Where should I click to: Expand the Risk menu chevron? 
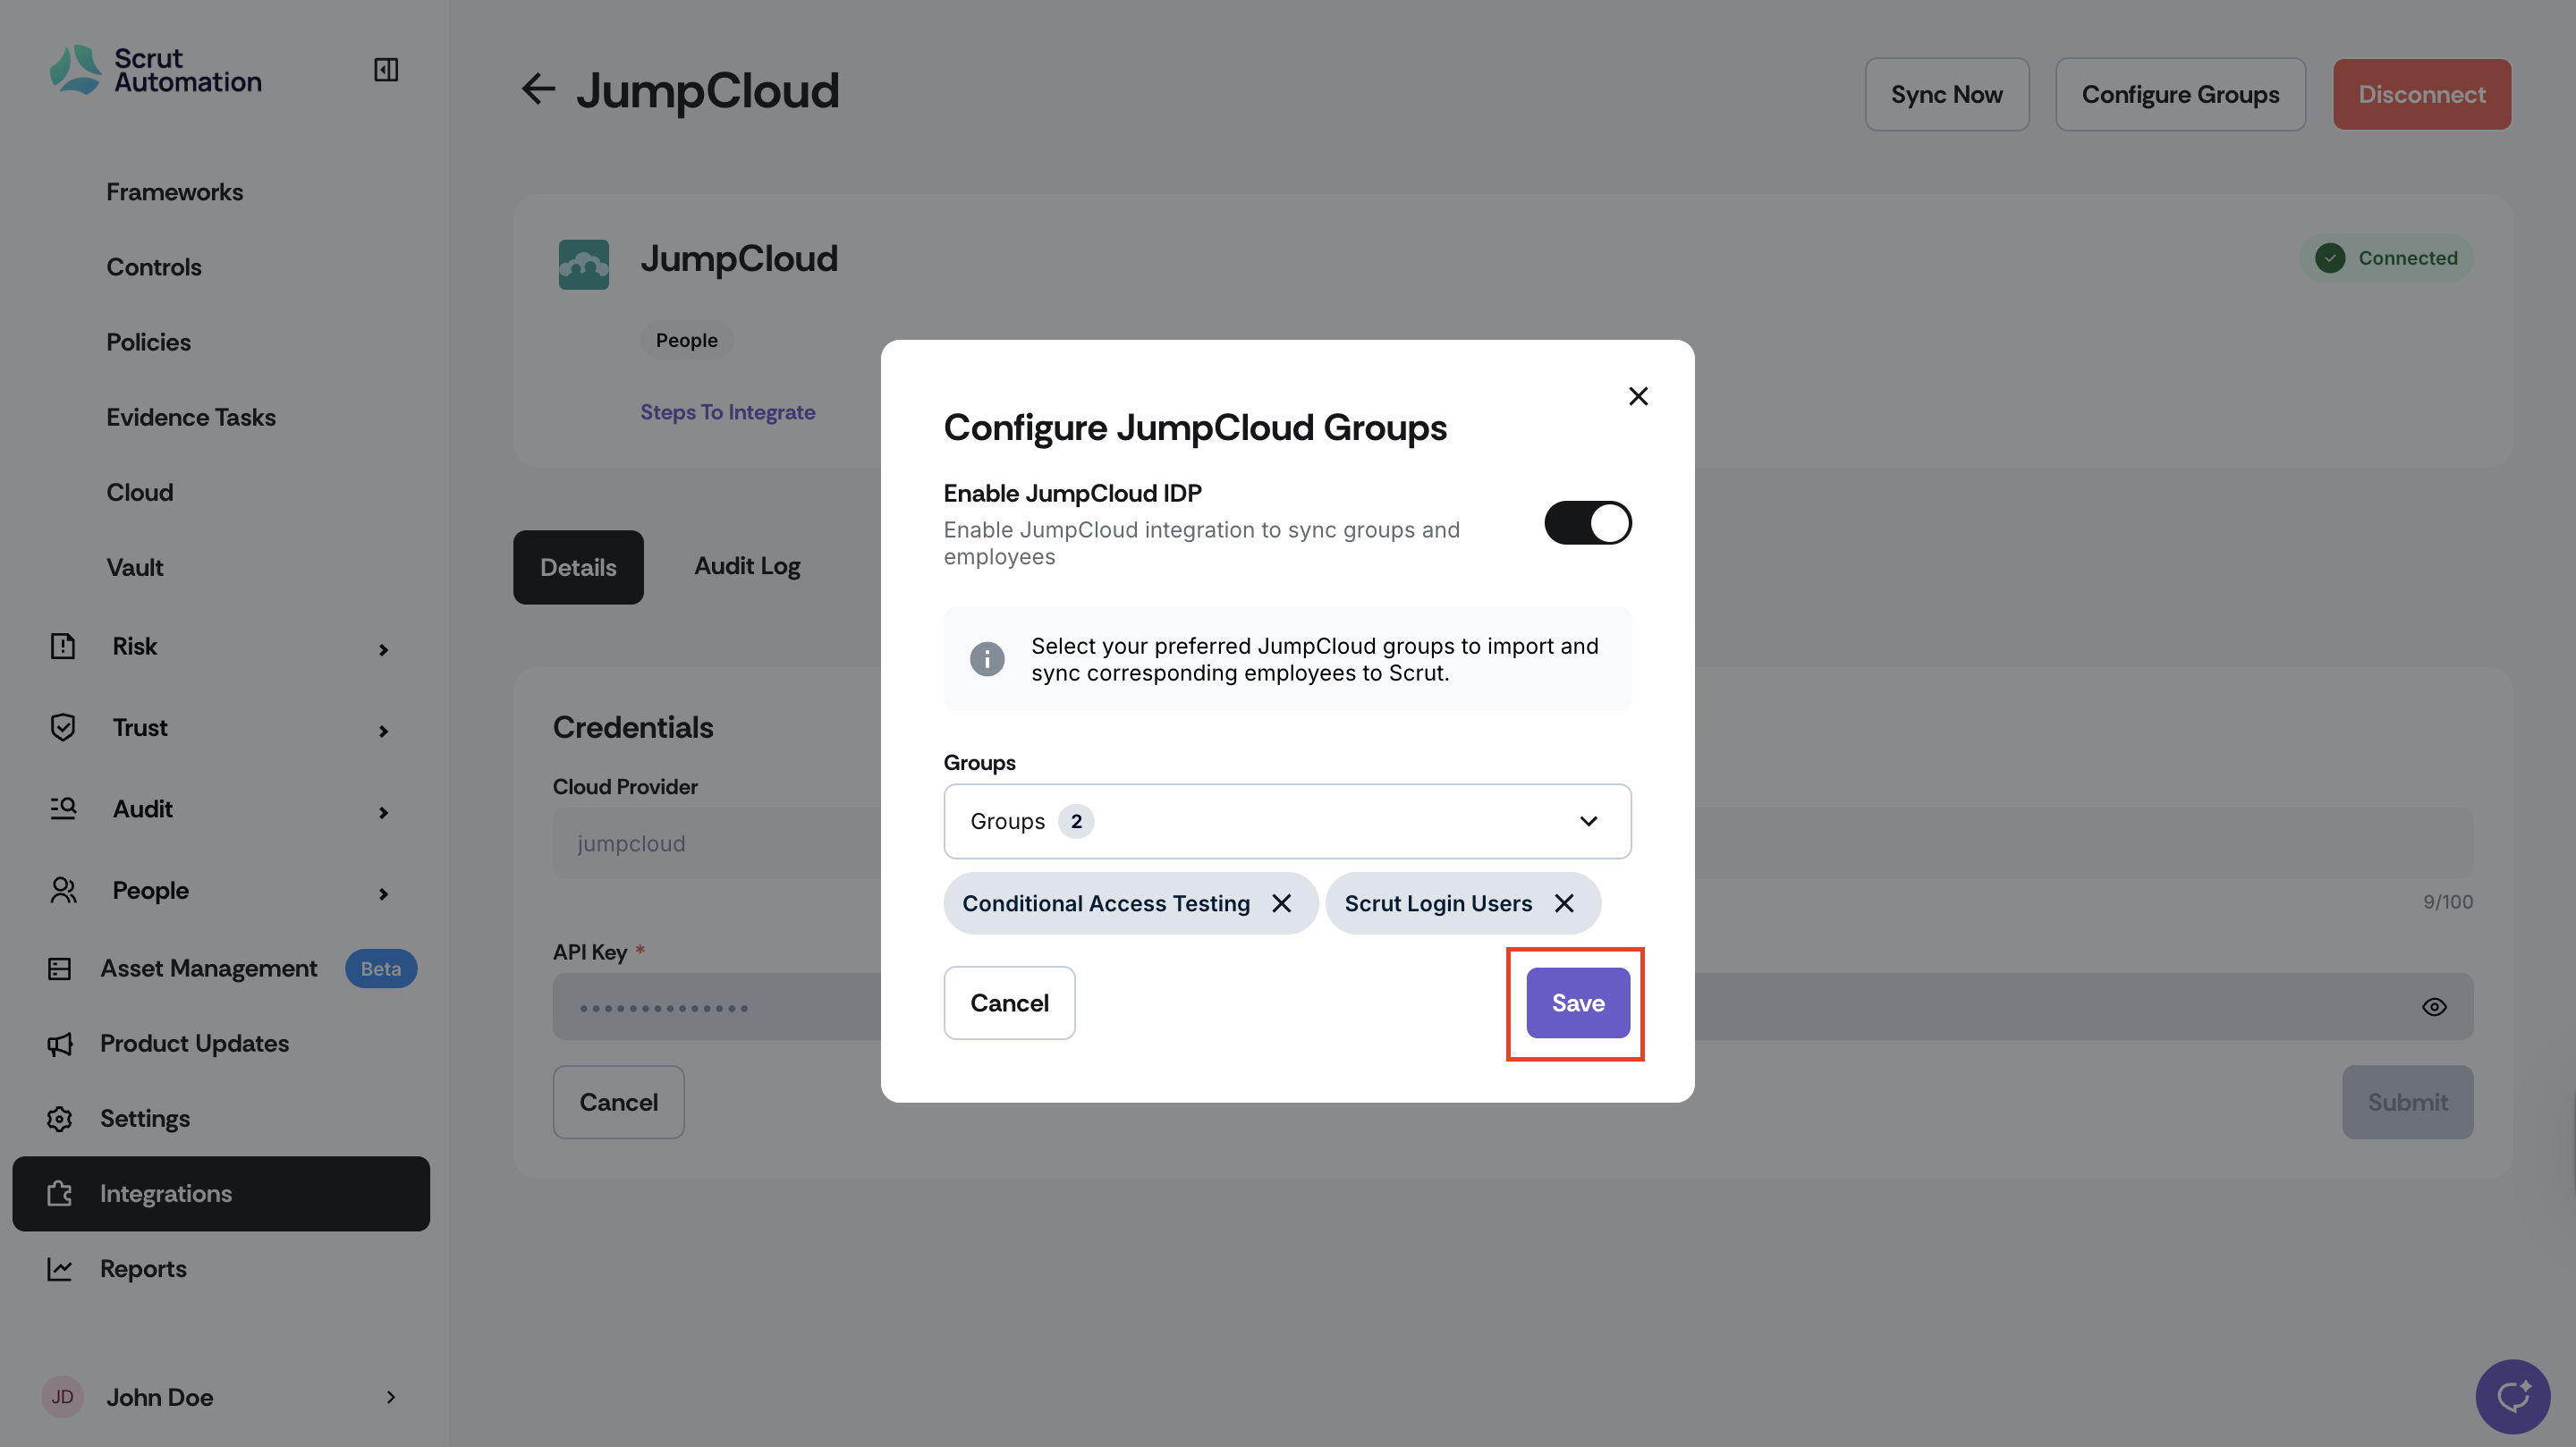point(384,650)
